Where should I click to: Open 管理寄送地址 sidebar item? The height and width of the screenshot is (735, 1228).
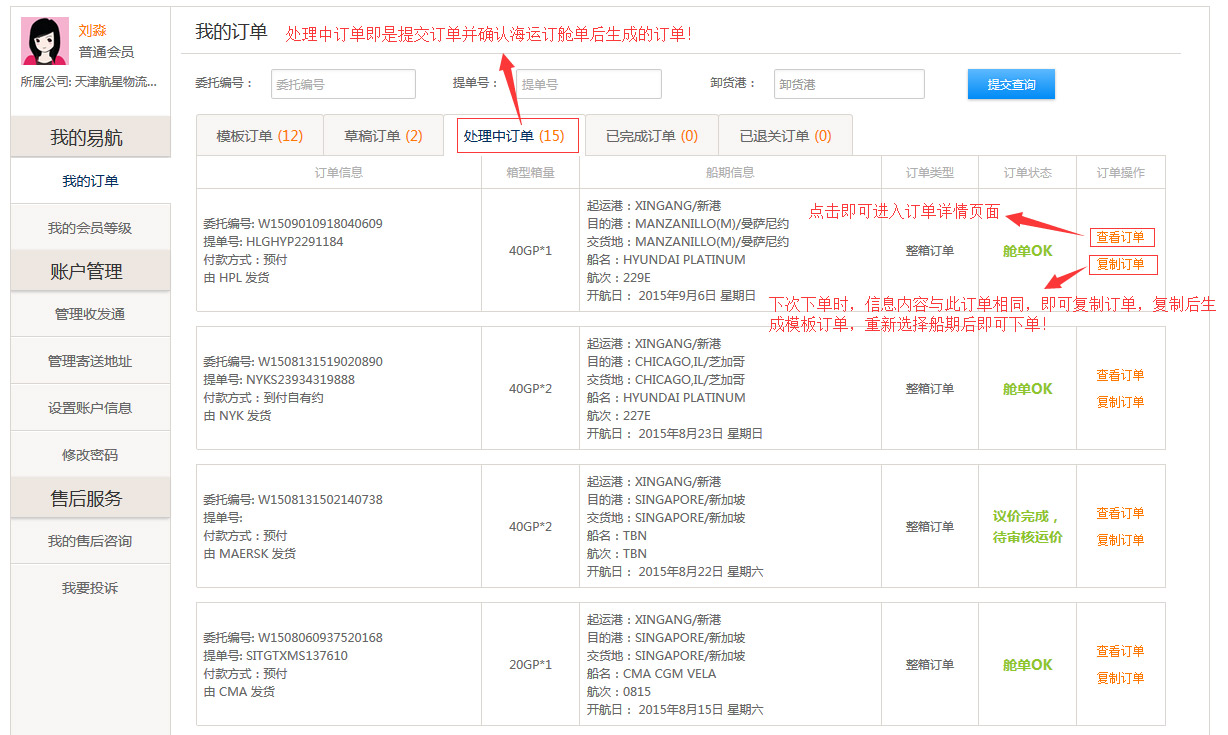tap(90, 361)
